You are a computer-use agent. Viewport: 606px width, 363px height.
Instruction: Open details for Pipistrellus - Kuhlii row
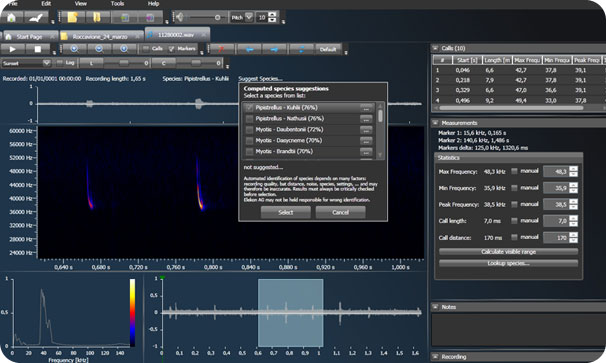[366, 108]
